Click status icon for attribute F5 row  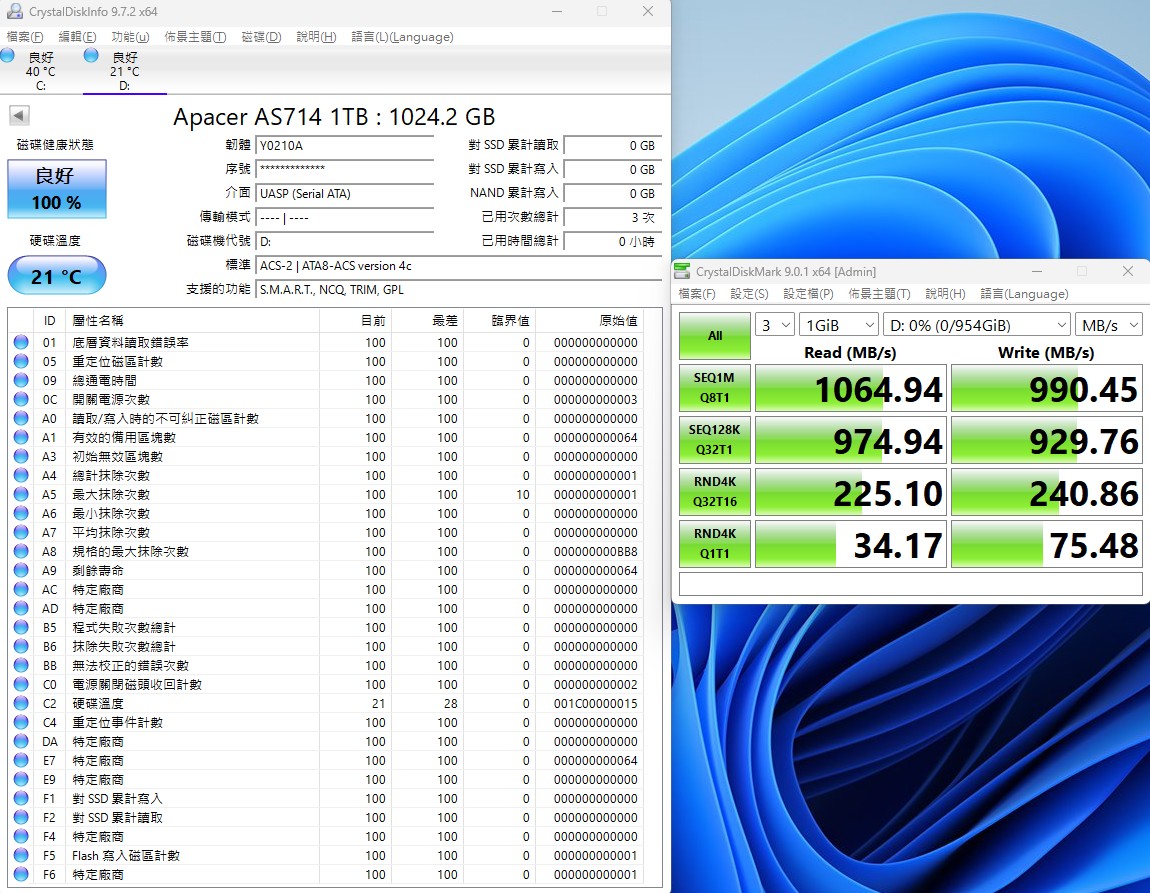[21, 856]
